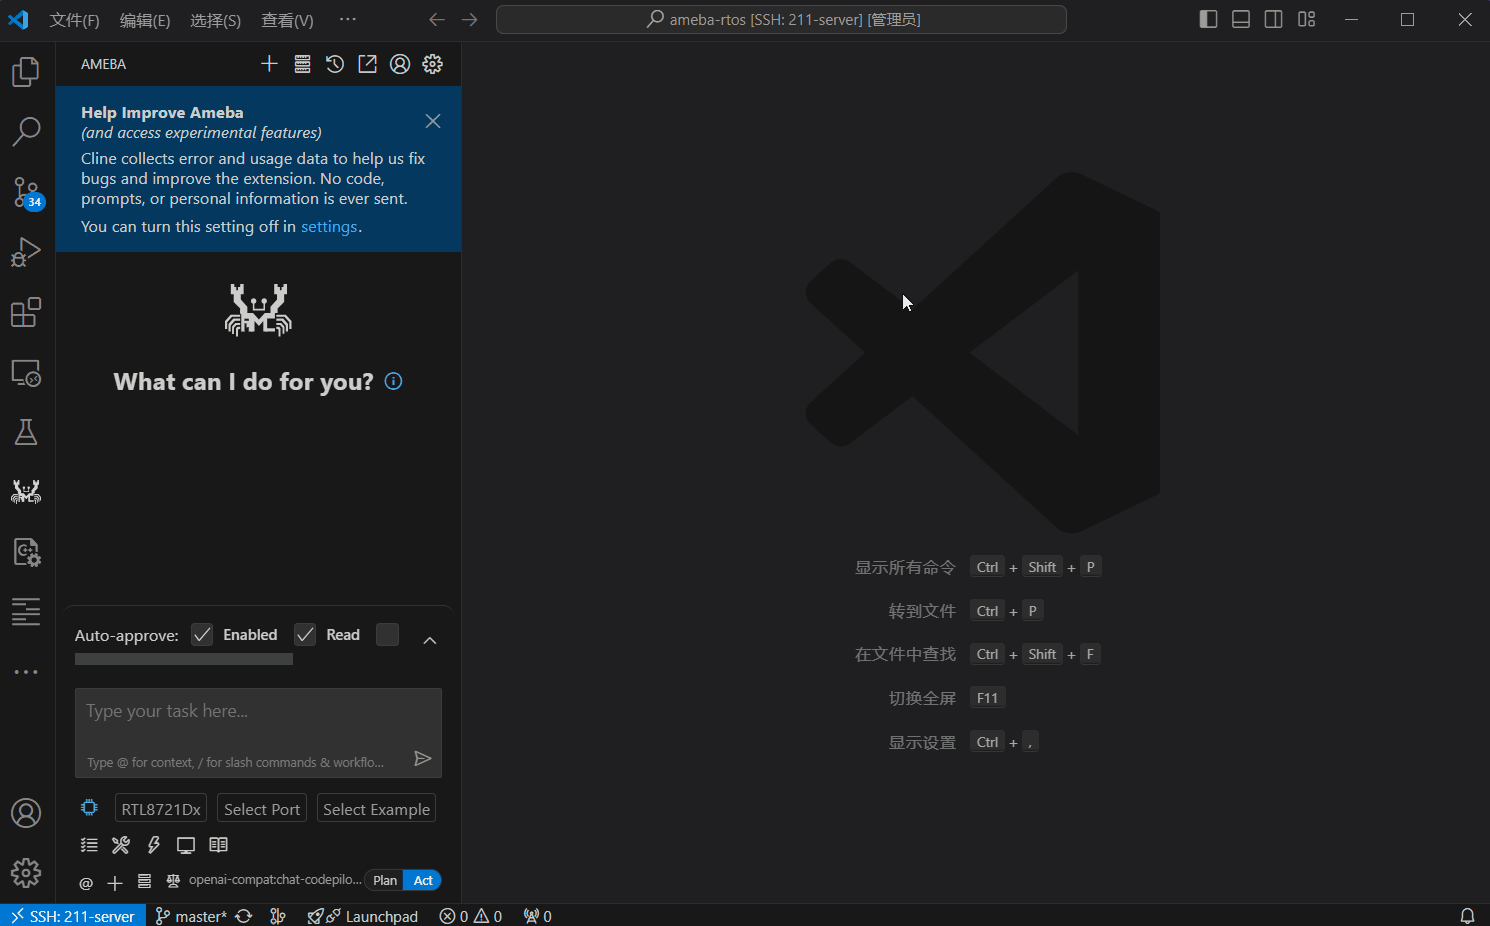
Task: Open the 文件(F) menu
Action: click(74, 20)
